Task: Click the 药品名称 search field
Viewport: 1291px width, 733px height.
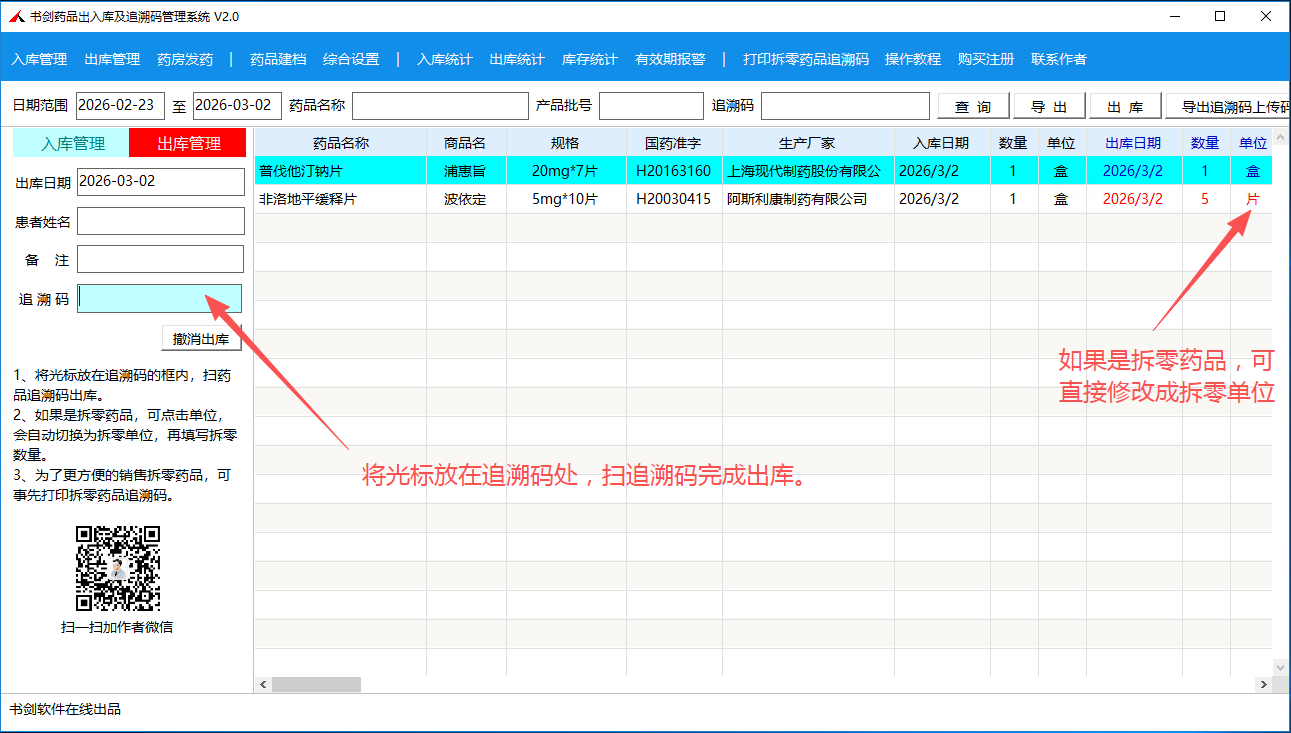Action: coord(440,106)
